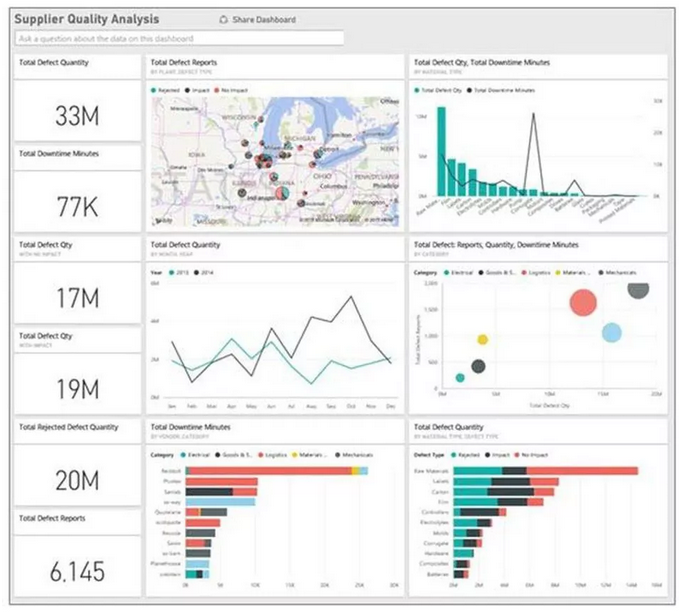The height and width of the screenshot is (615, 689).
Task: Select the 2014 legend marker in line chart
Action: [198, 271]
